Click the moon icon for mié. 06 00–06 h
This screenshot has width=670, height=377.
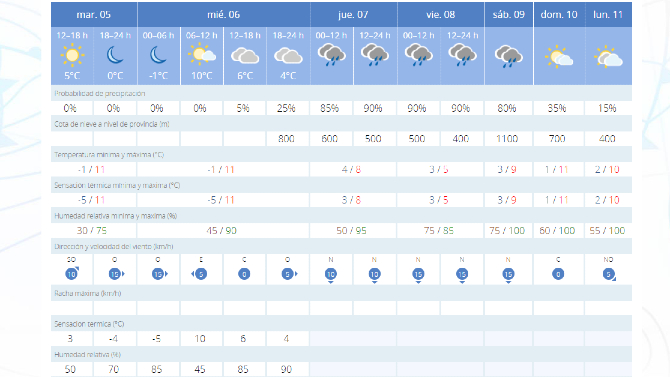[159, 55]
